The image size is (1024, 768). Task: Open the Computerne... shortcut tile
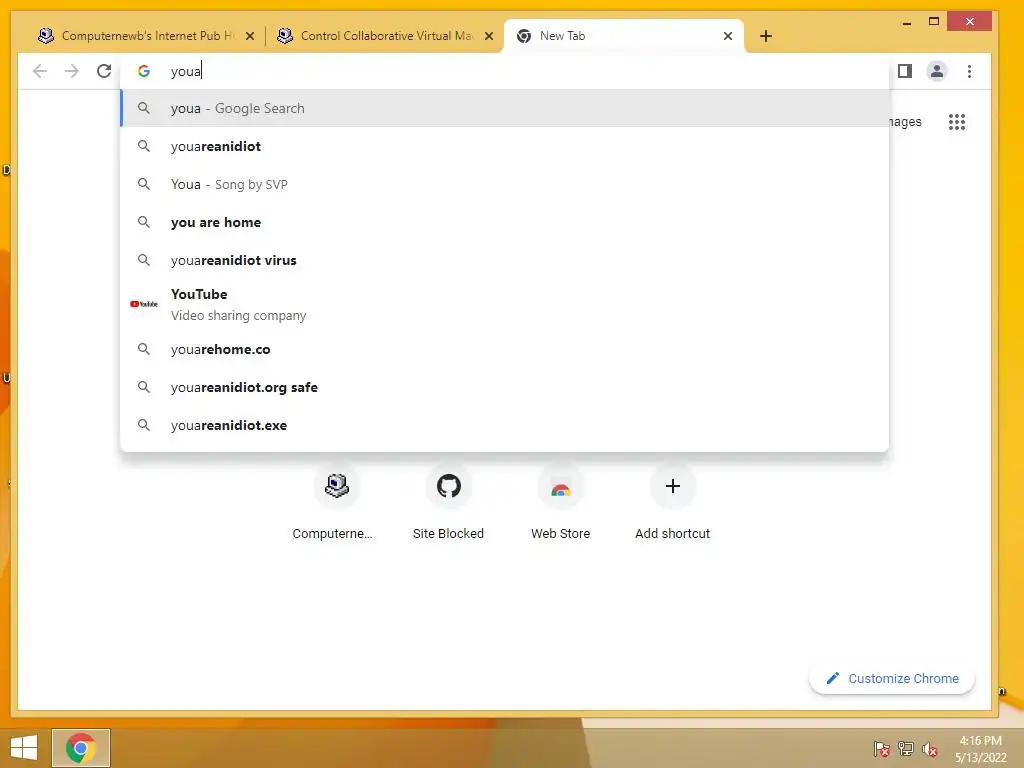pyautogui.click(x=336, y=502)
